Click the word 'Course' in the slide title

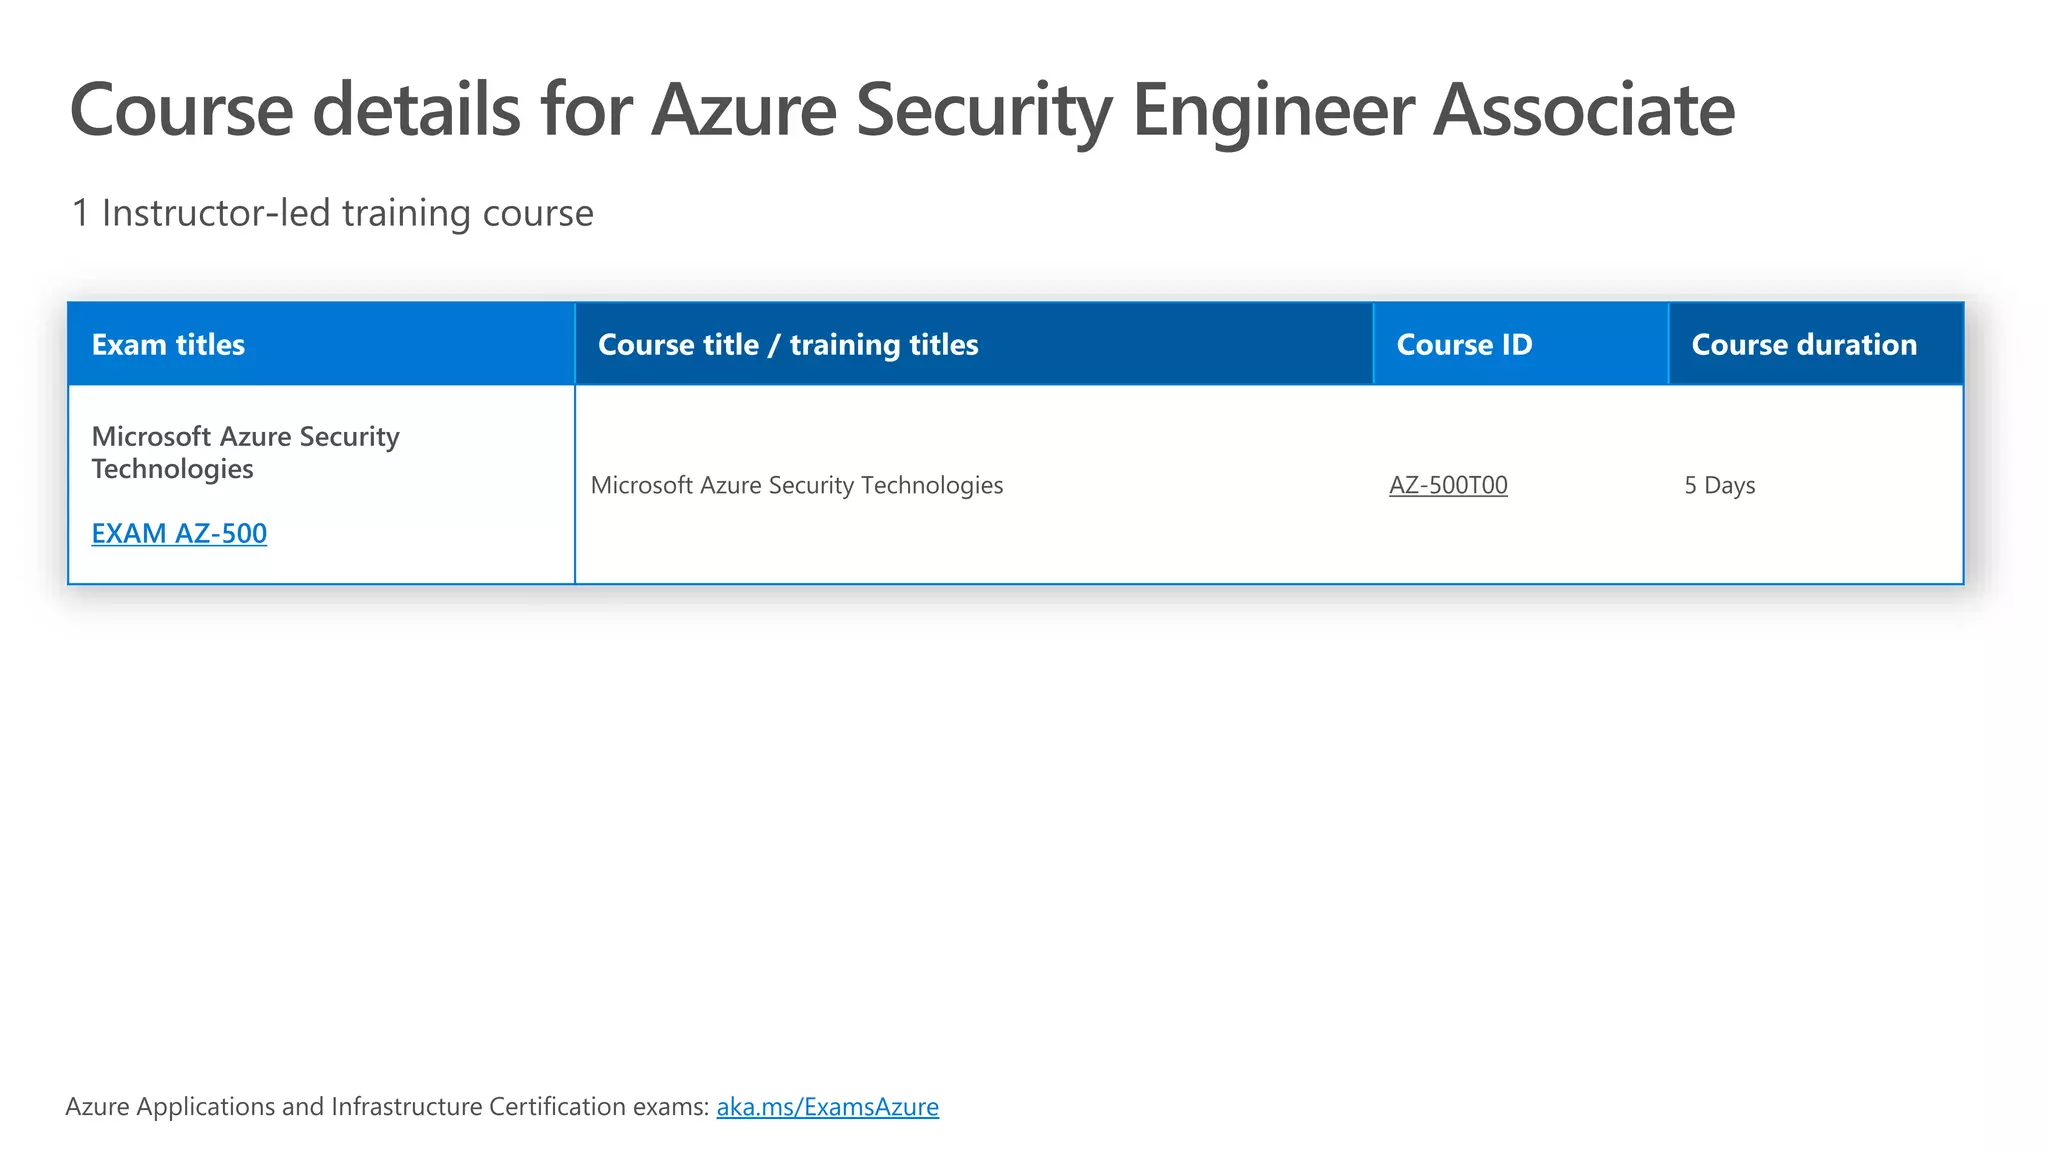pos(181,110)
